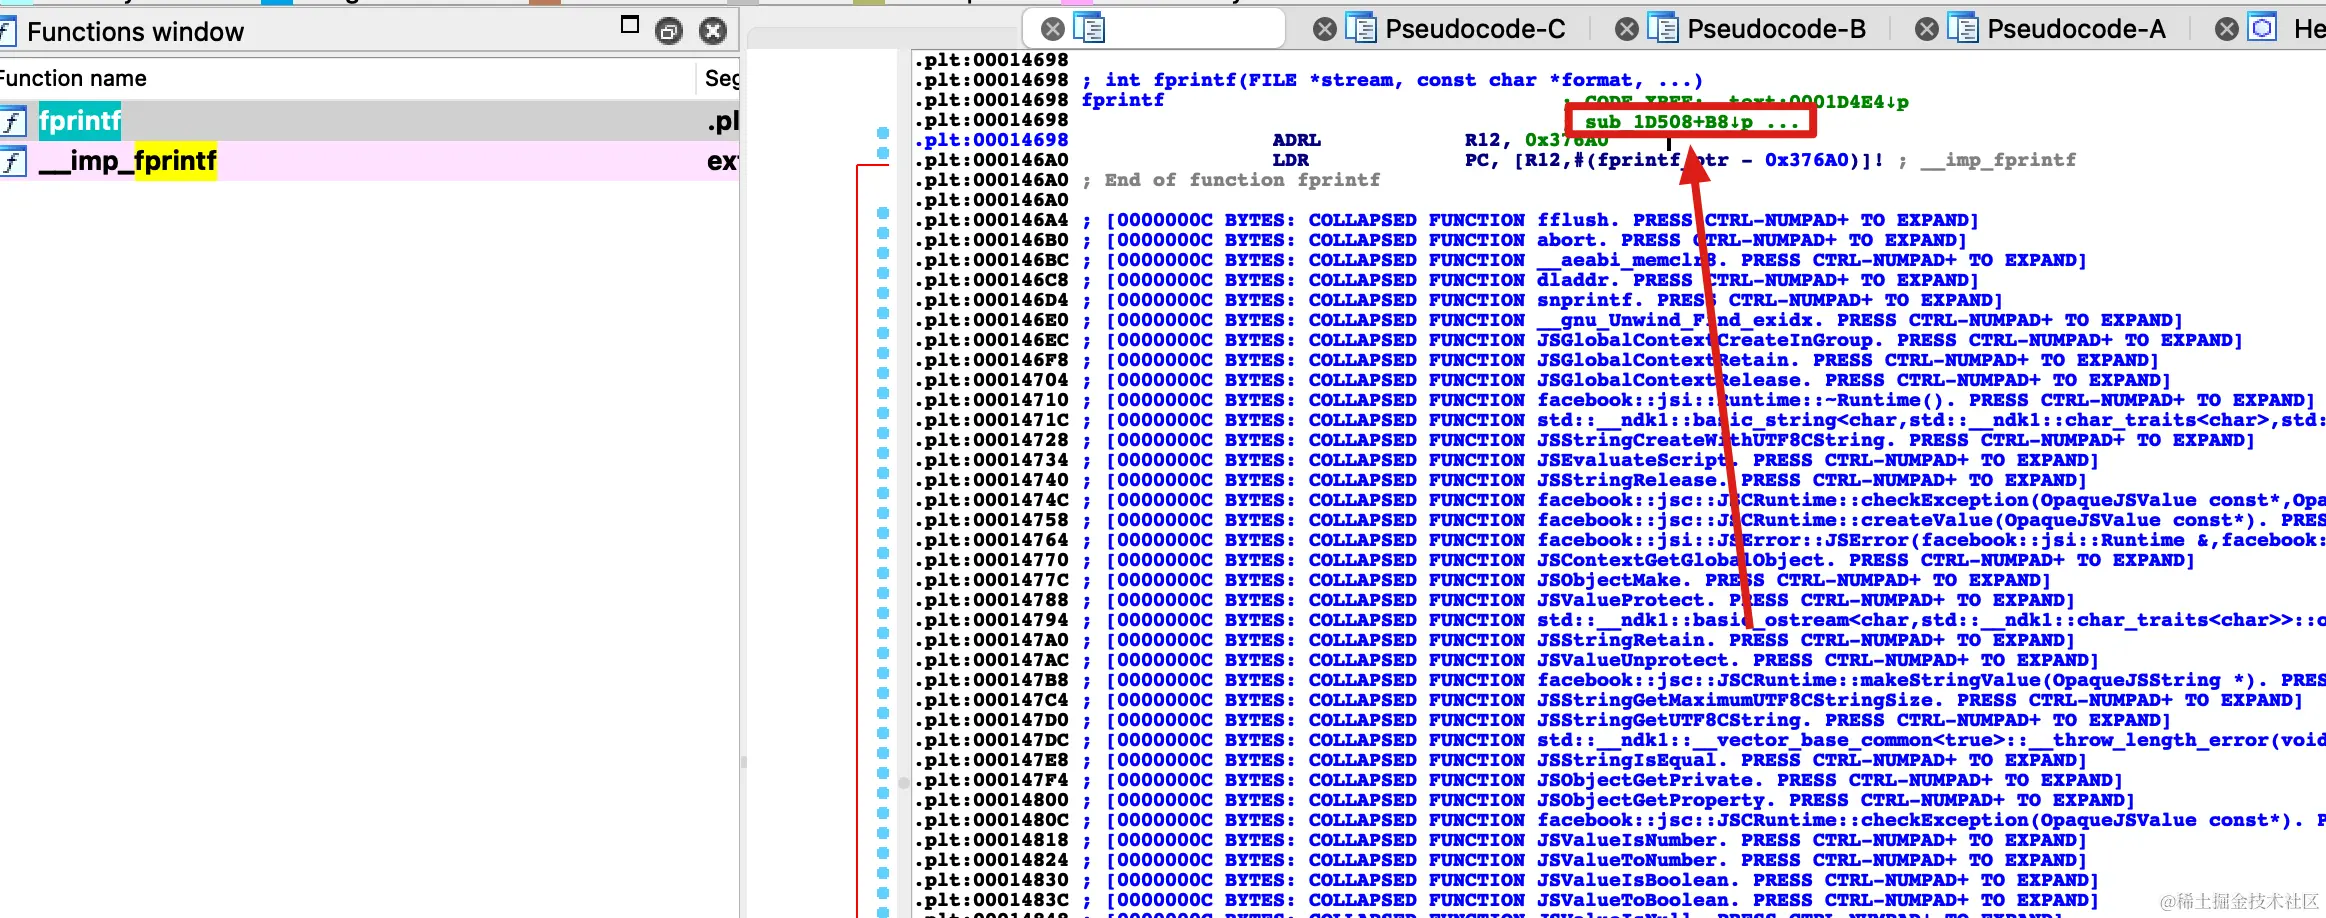Close the Pseudocode-A tab
2326x918 pixels.
1927,29
